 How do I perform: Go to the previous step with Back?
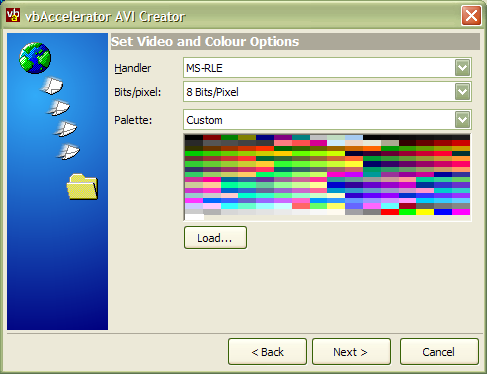click(267, 352)
